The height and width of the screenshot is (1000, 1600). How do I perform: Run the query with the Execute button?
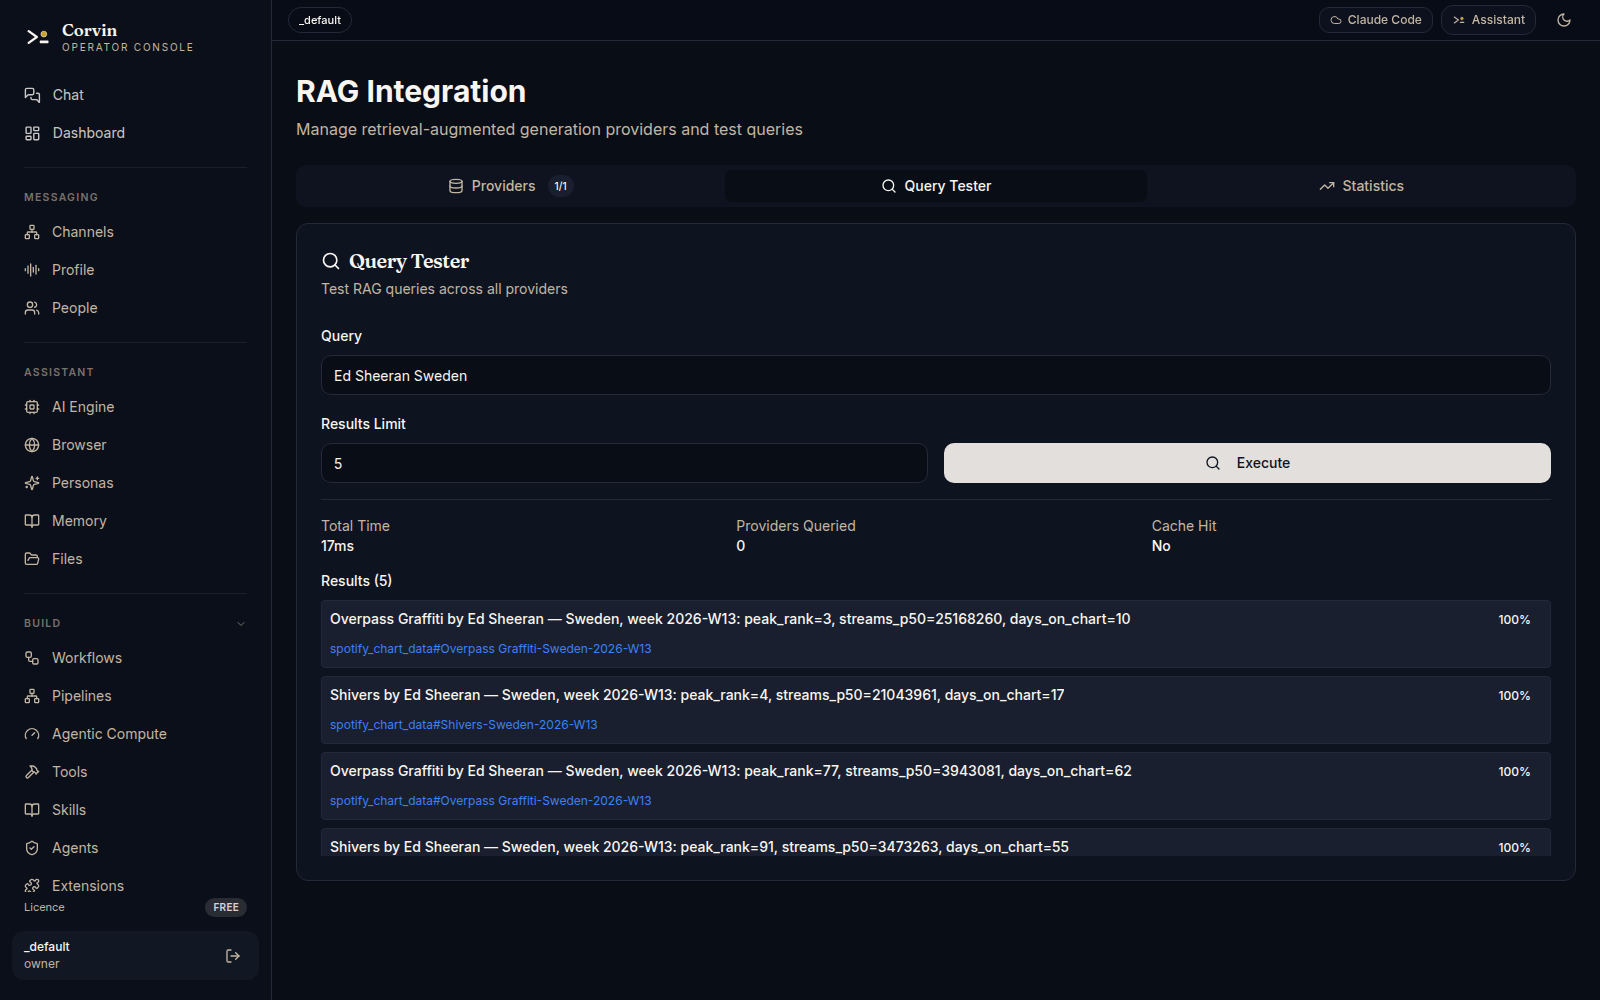coord(1247,463)
